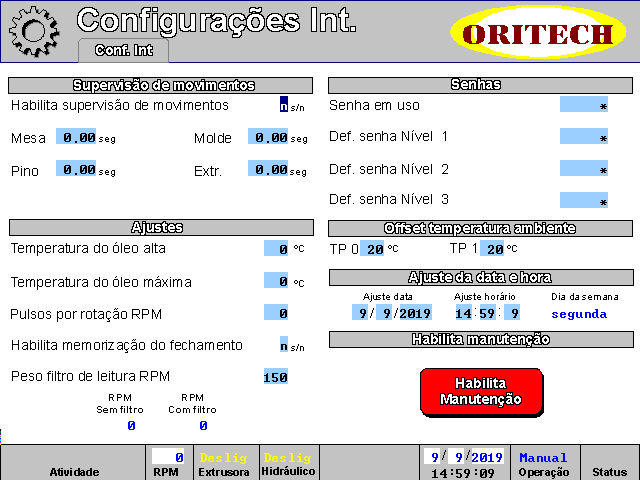
Task: Click the gear settings icon
Action: point(32,31)
